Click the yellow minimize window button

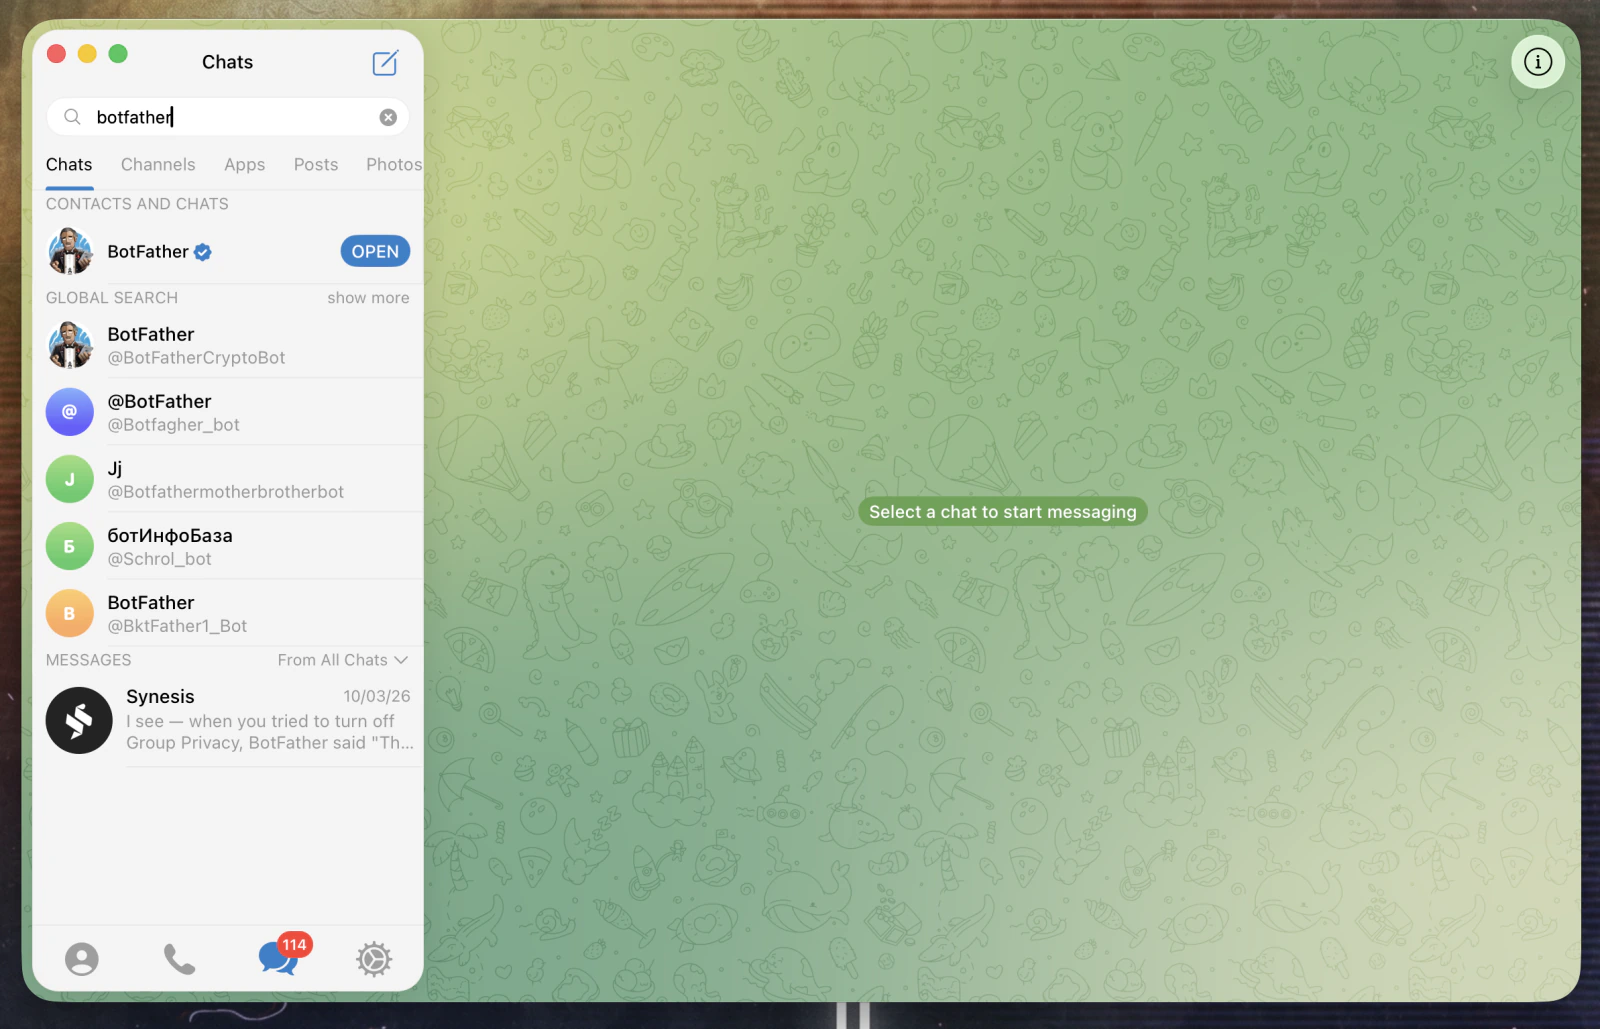tap(87, 54)
